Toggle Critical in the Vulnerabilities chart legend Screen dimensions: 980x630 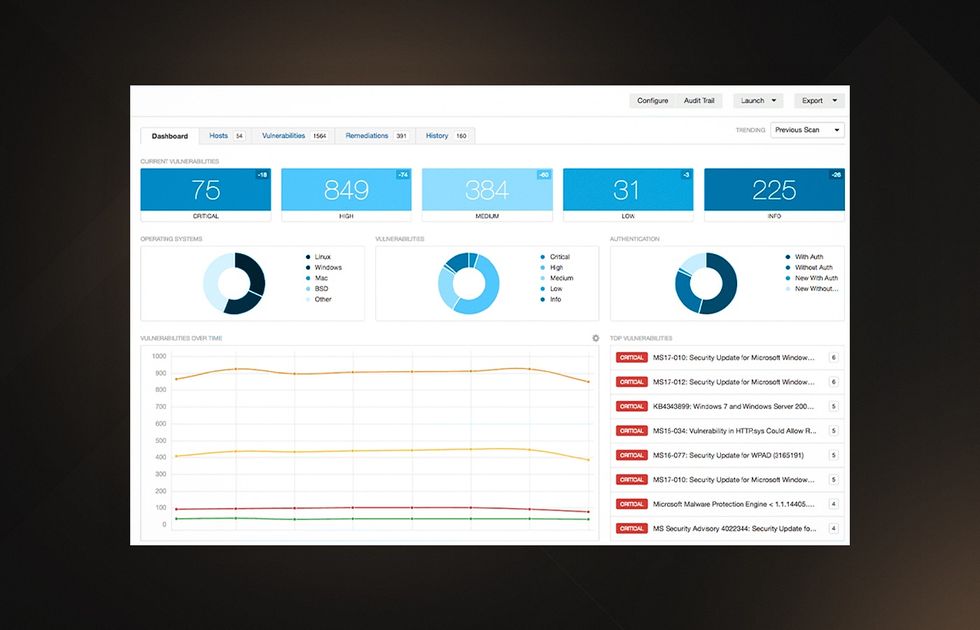pos(560,257)
